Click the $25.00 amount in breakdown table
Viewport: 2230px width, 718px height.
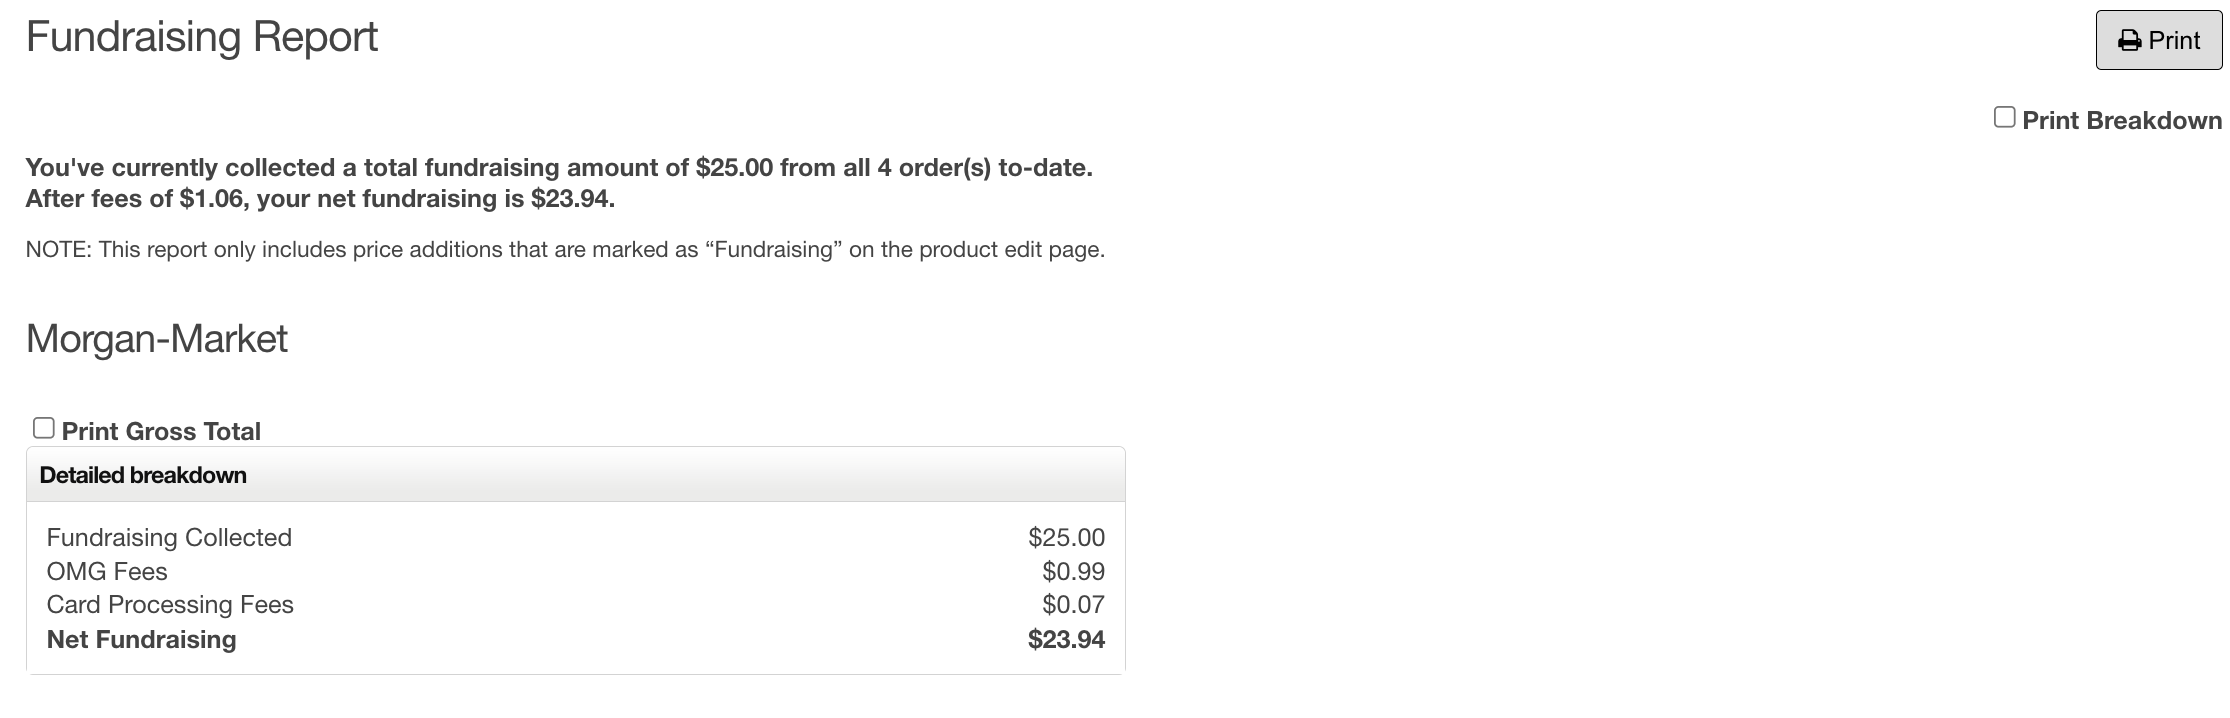click(1066, 538)
